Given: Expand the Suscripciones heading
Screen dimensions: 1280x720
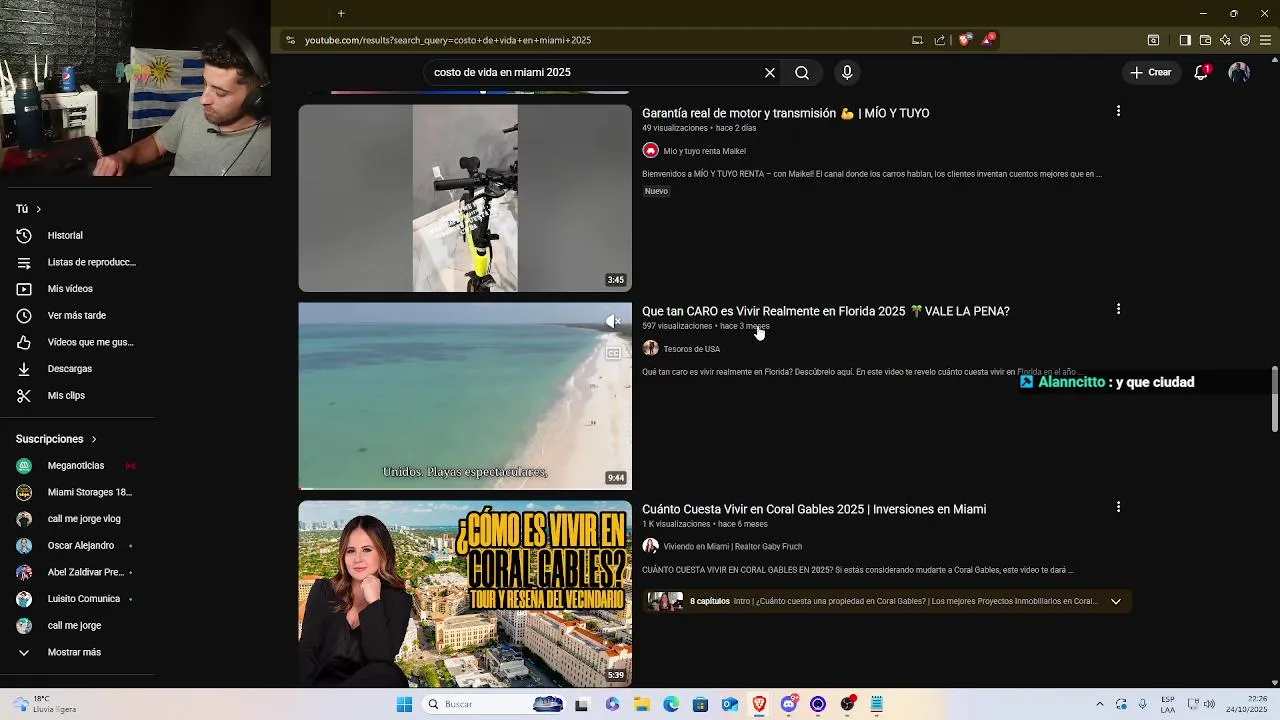Looking at the screenshot, I should [57, 439].
